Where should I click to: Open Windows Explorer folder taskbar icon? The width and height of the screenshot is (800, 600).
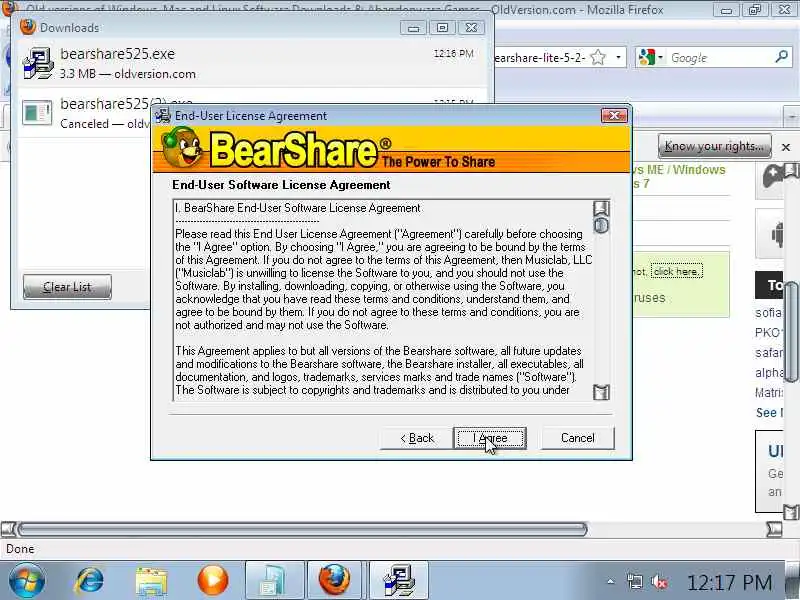(151, 581)
